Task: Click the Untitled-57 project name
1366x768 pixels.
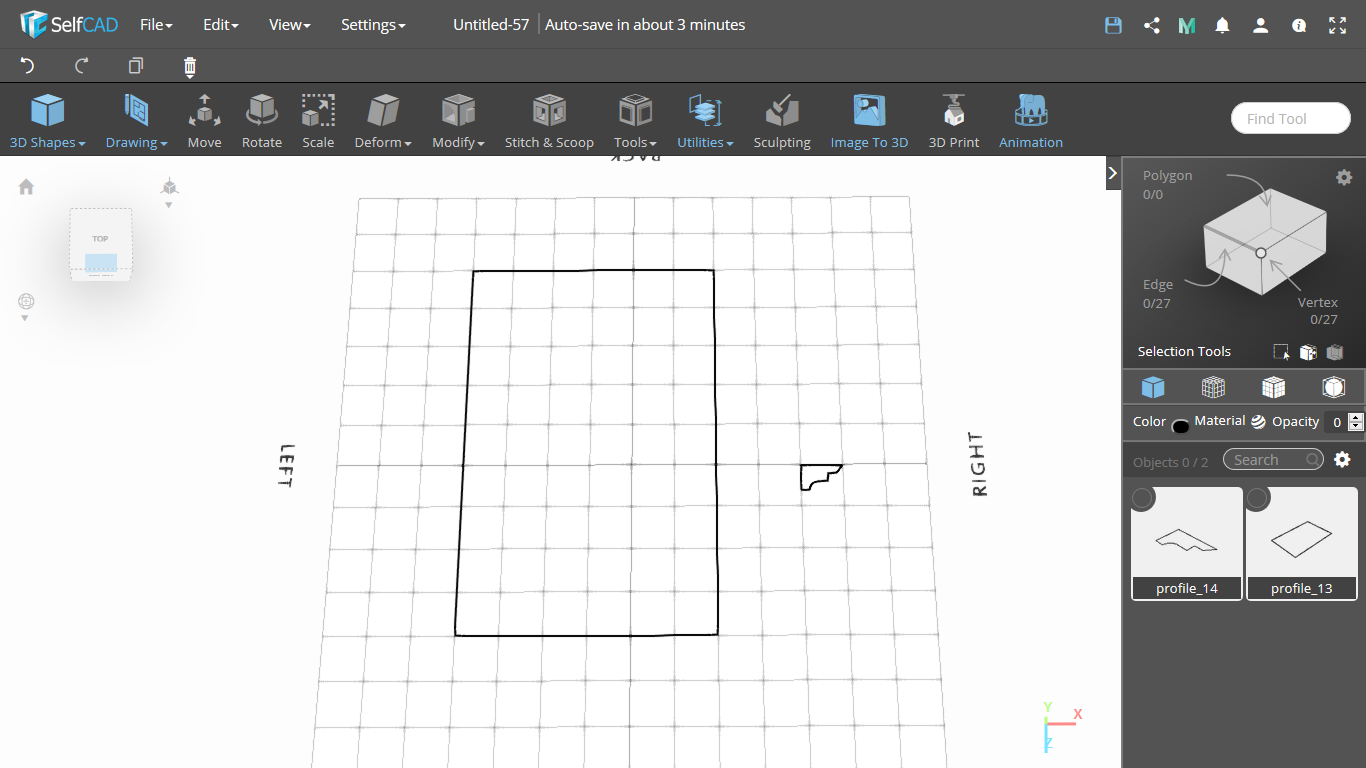Action: click(x=491, y=25)
